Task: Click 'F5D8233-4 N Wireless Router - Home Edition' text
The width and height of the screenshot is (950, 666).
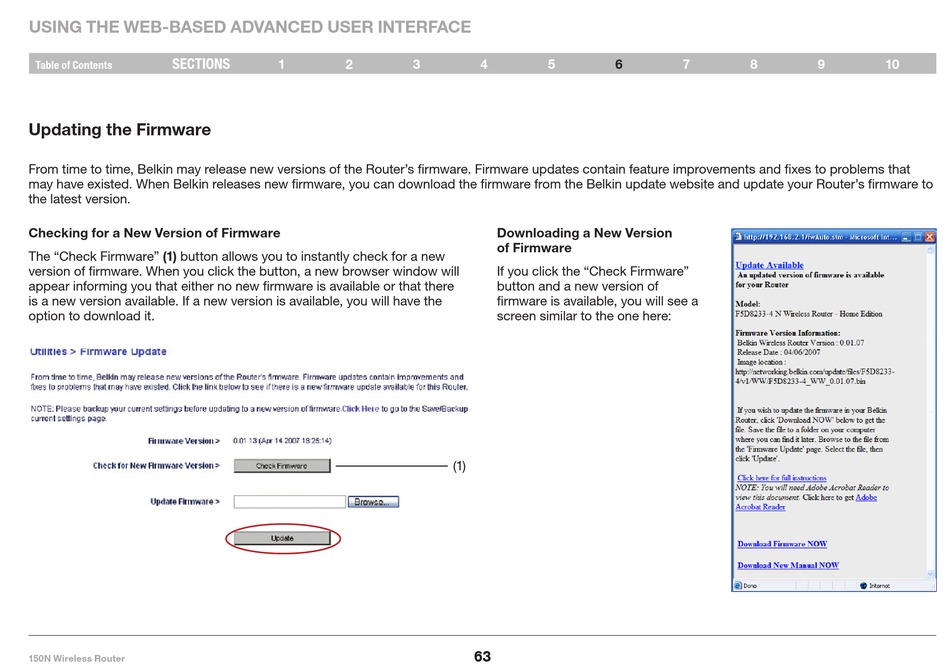Action: click(809, 314)
